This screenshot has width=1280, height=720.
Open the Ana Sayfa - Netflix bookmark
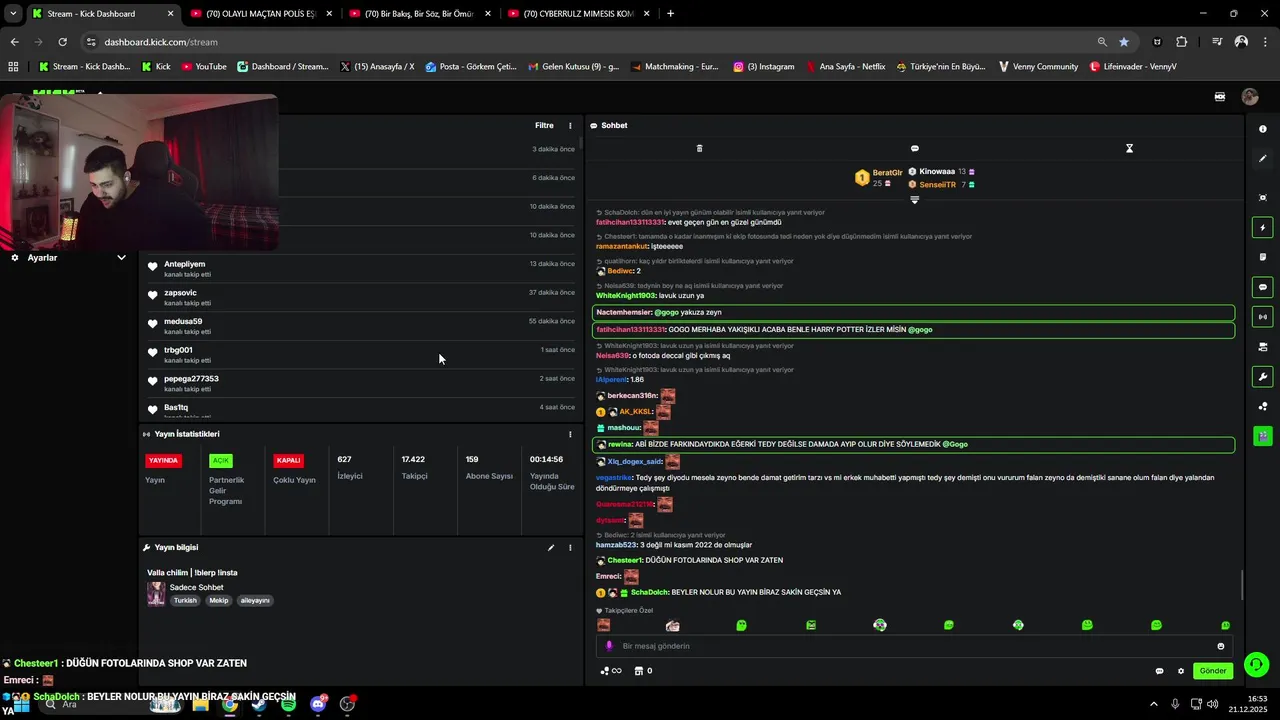coord(845,67)
